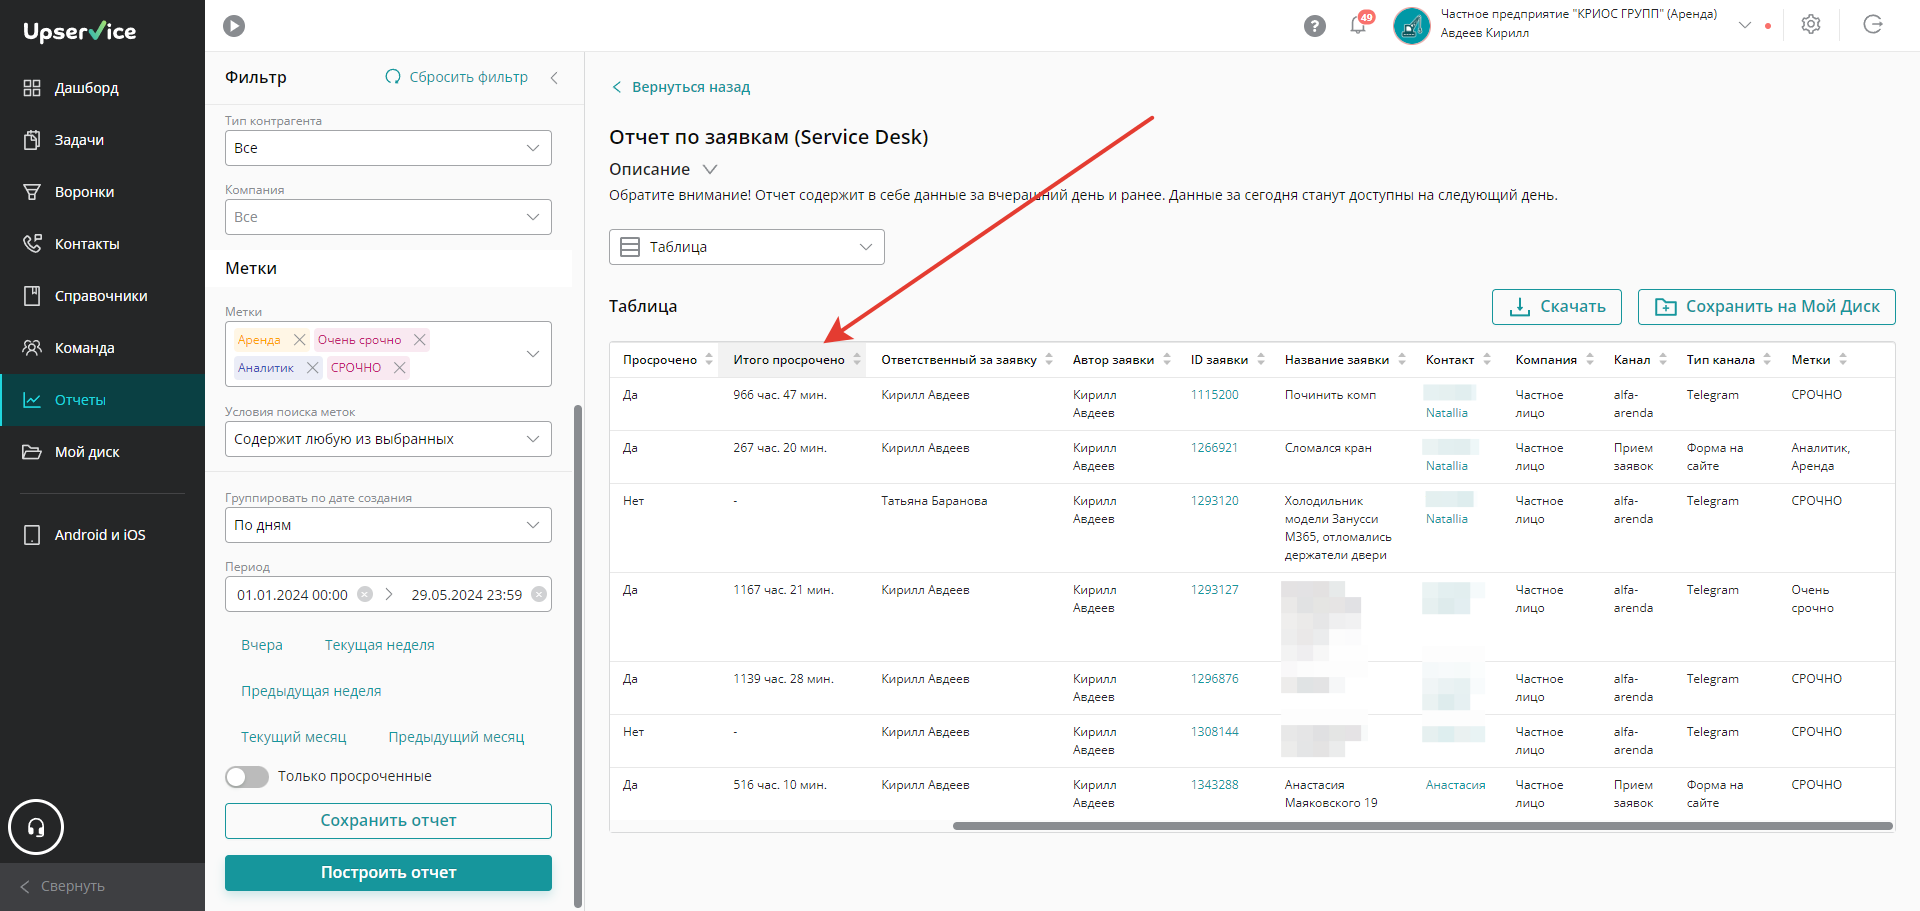Open settings gear icon
The width and height of the screenshot is (1920, 911).
(x=1811, y=25)
